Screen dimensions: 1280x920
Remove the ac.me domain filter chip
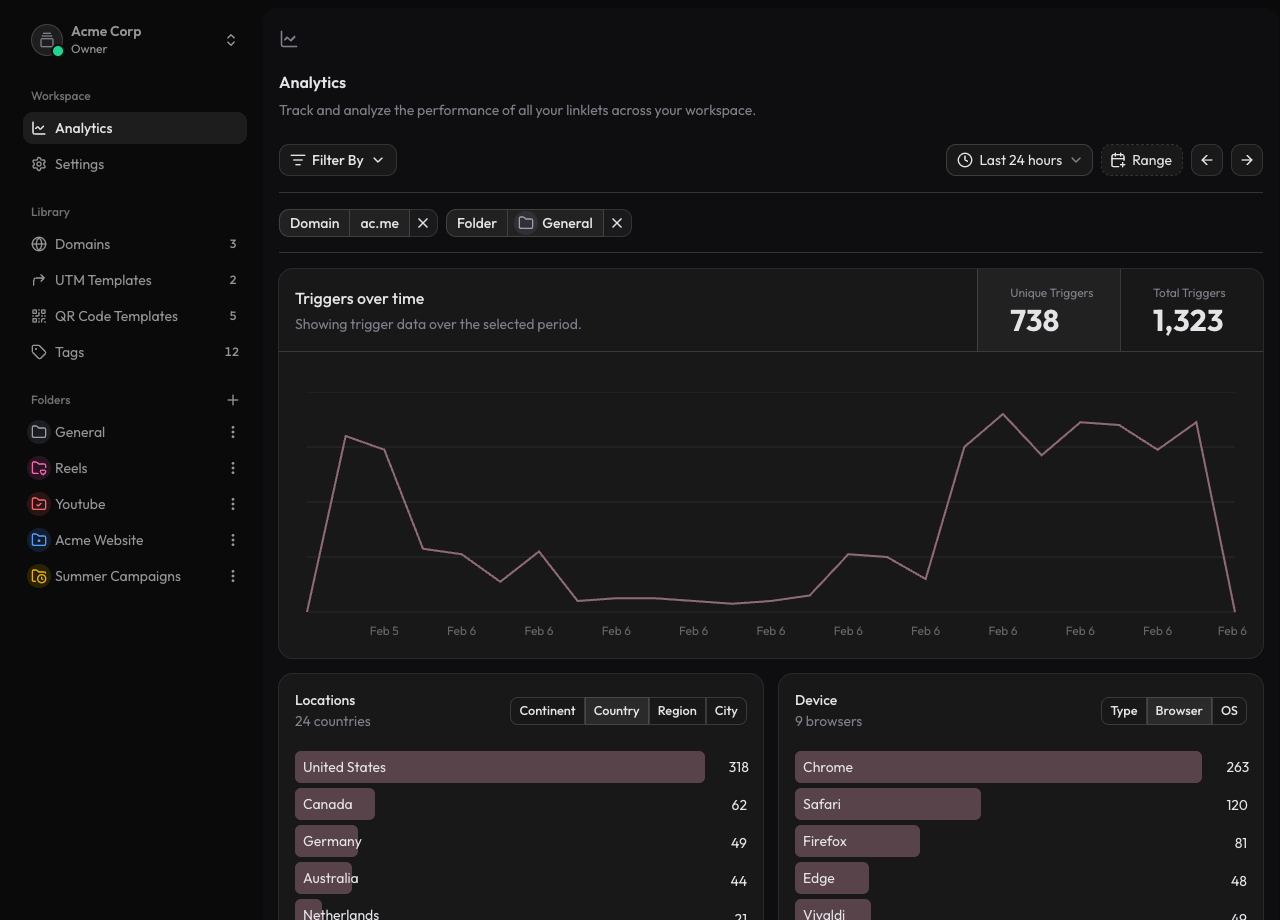422,223
